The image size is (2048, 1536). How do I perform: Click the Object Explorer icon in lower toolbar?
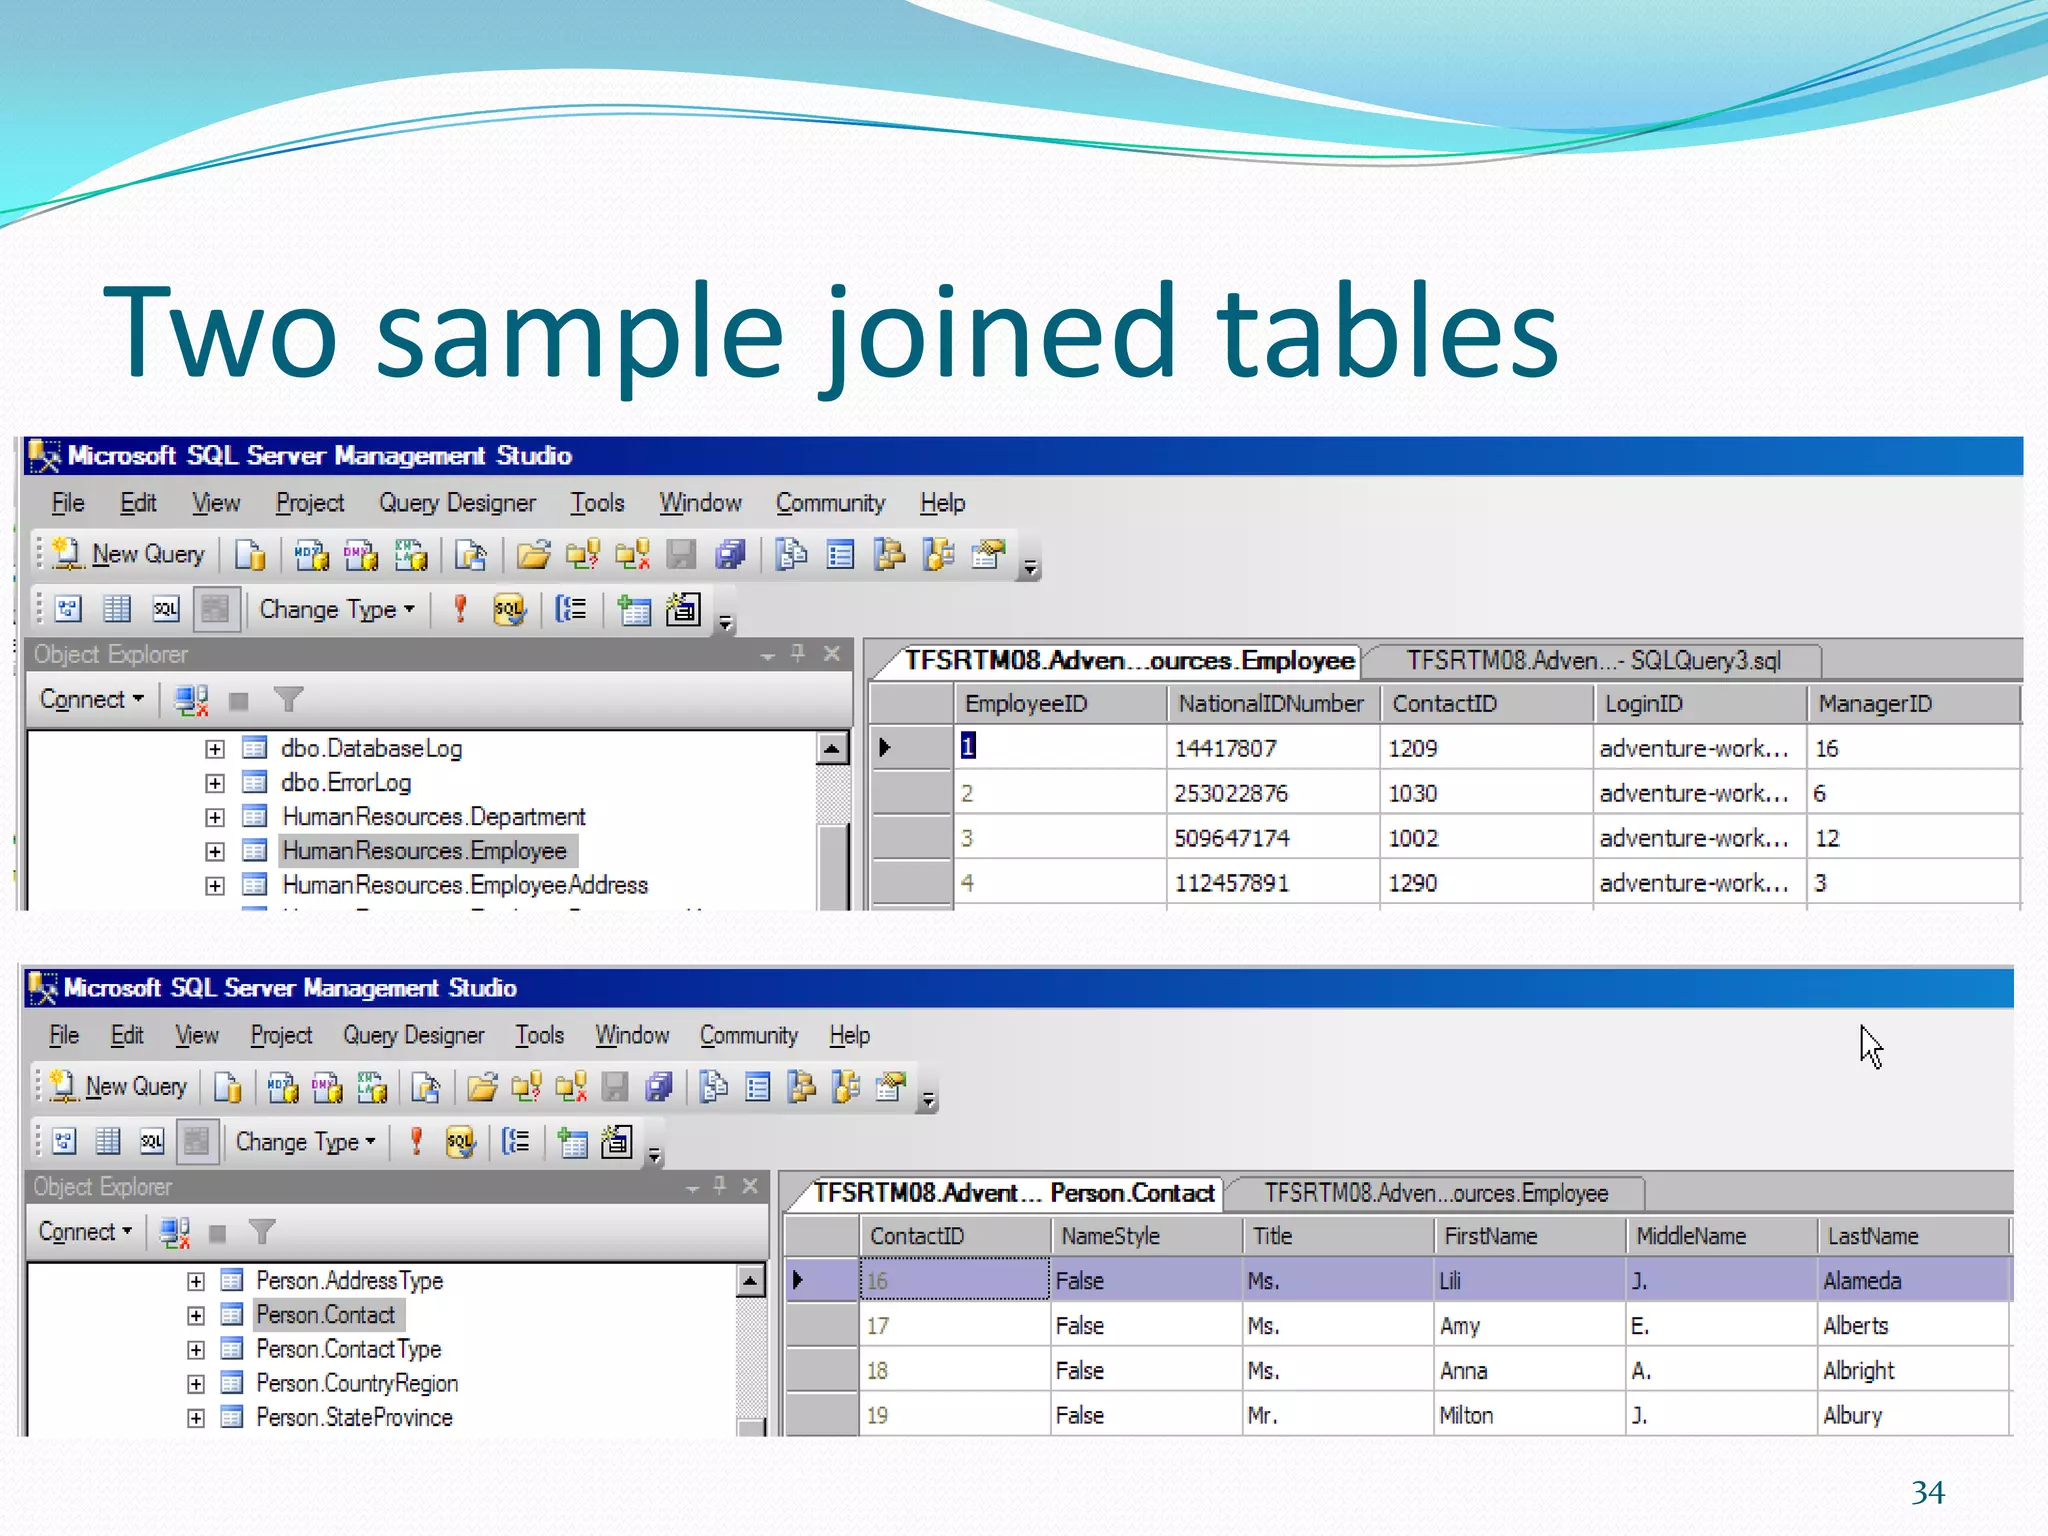tap(801, 1086)
